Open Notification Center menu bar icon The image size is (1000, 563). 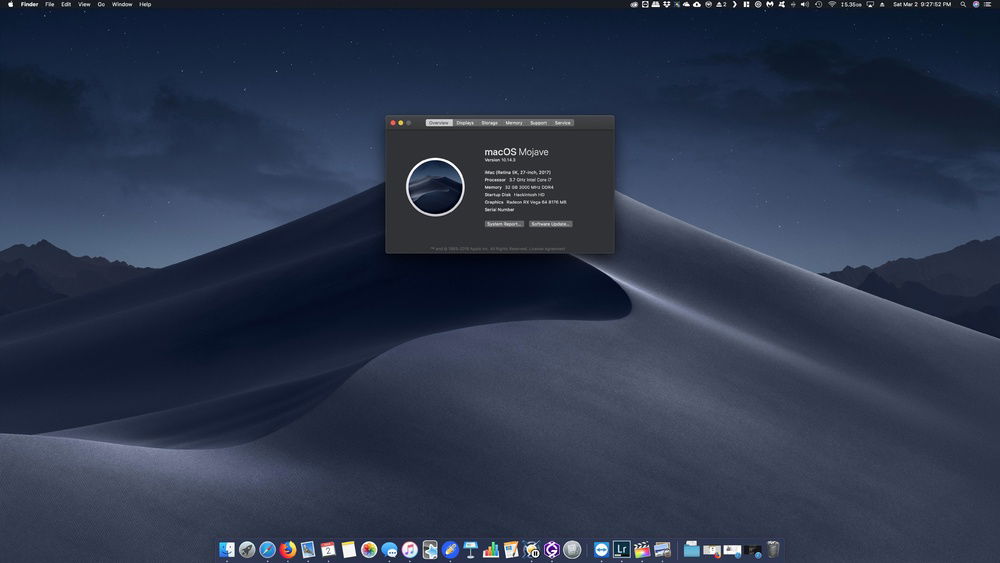tap(989, 4)
